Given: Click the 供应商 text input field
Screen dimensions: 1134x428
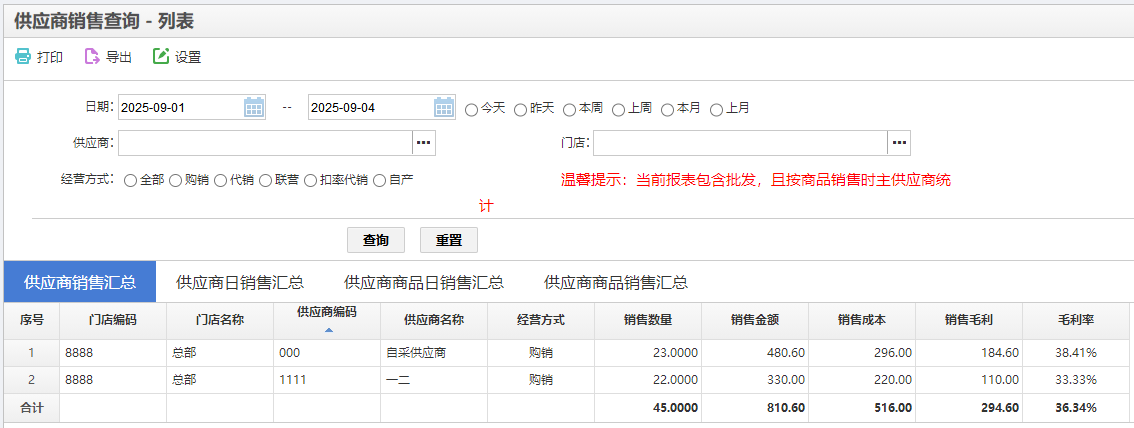Looking at the screenshot, I should point(265,144).
